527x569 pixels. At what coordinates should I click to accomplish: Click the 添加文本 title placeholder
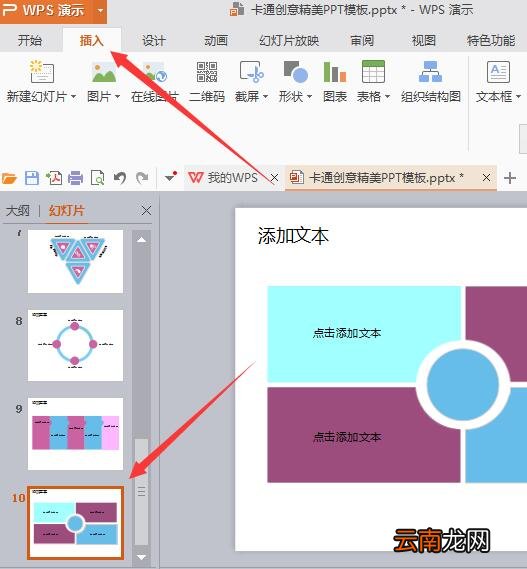tap(293, 236)
